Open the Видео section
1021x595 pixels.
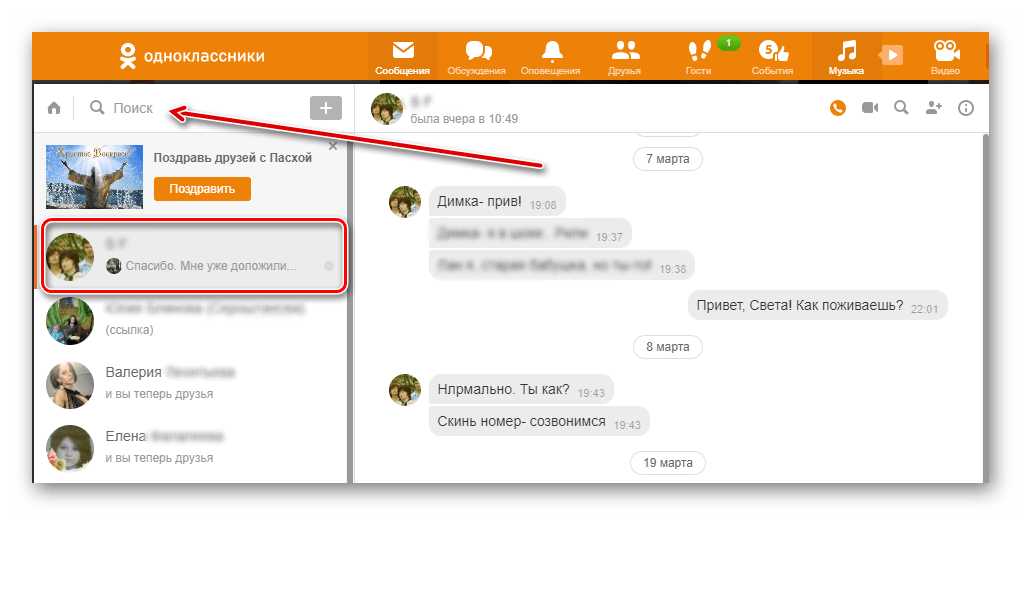click(945, 57)
